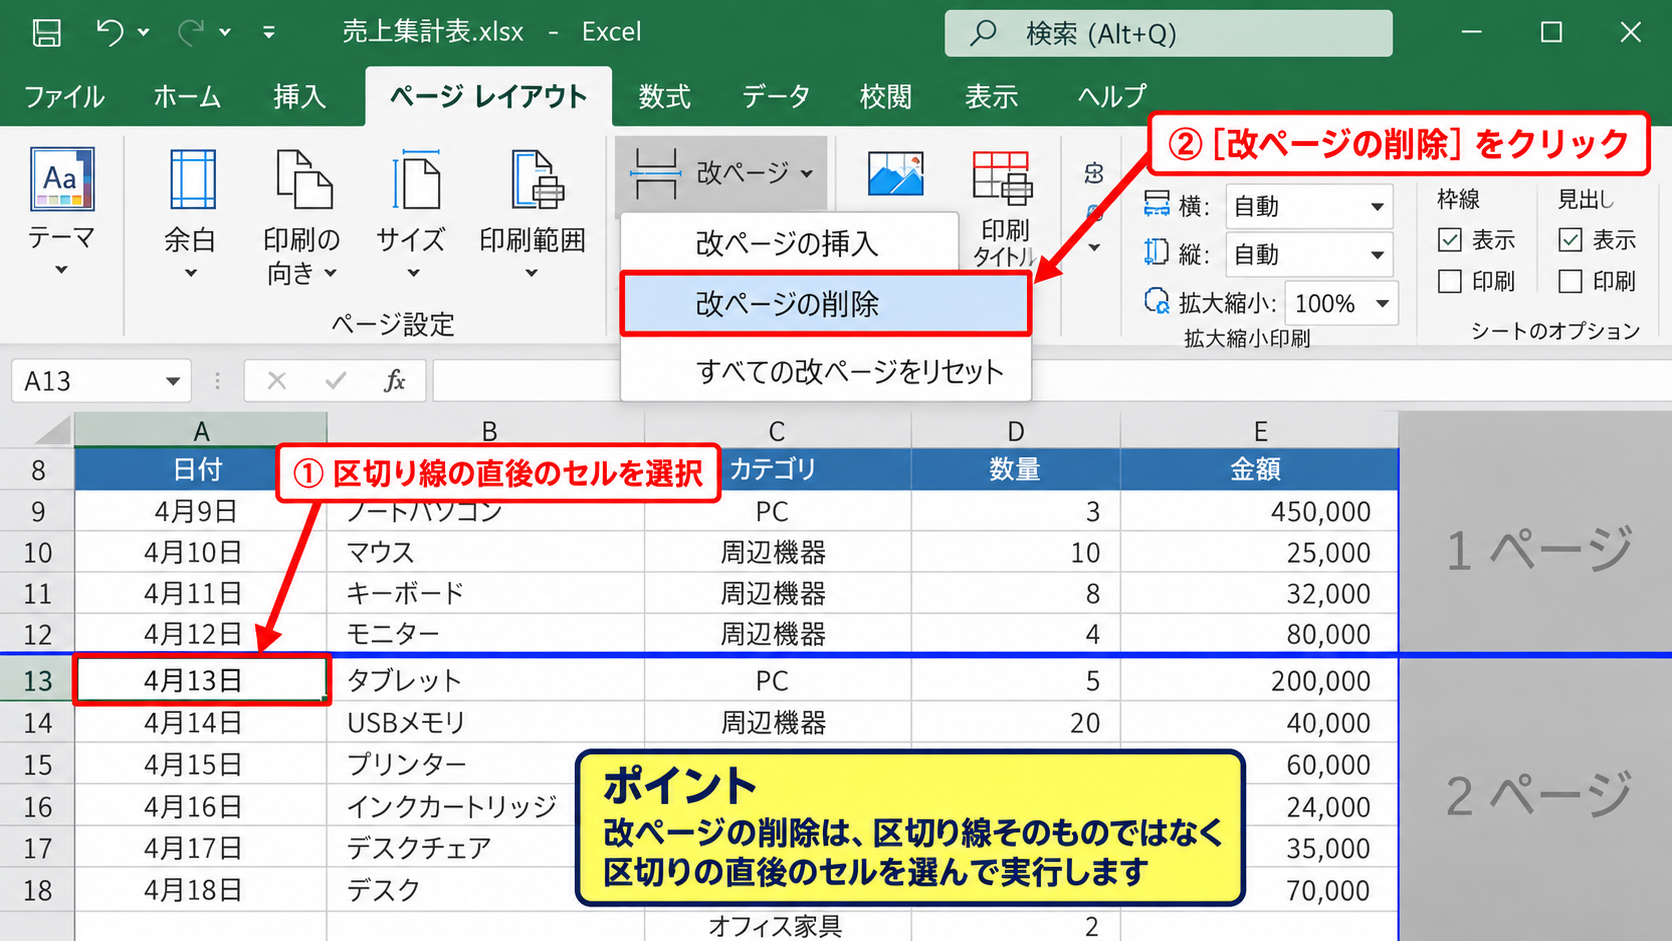1672x941 pixels.
Task: Switch to the データ tab
Action: (776, 97)
